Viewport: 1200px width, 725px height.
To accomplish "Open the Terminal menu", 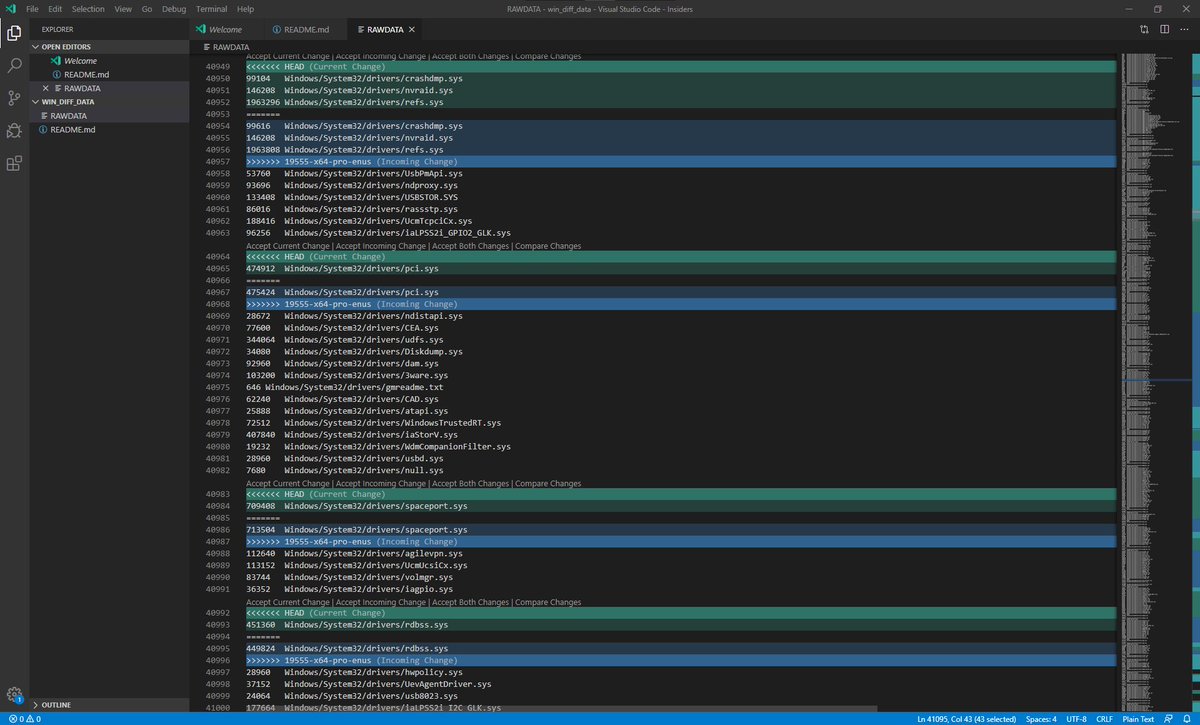I will tap(210, 8).
